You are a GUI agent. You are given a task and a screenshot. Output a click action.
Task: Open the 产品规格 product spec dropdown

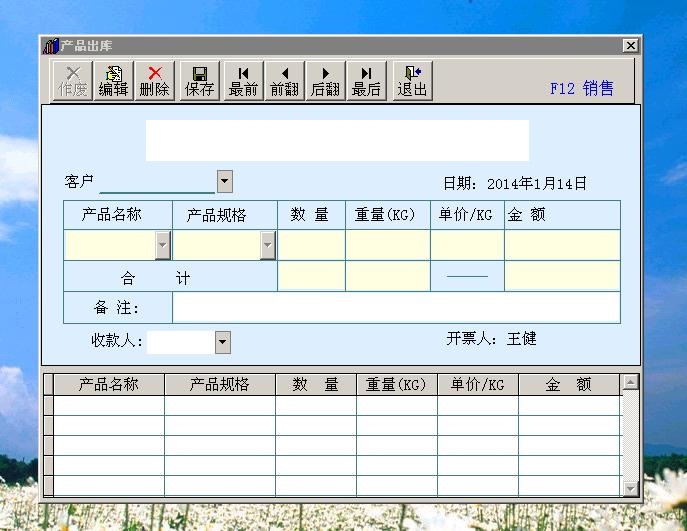coord(268,245)
